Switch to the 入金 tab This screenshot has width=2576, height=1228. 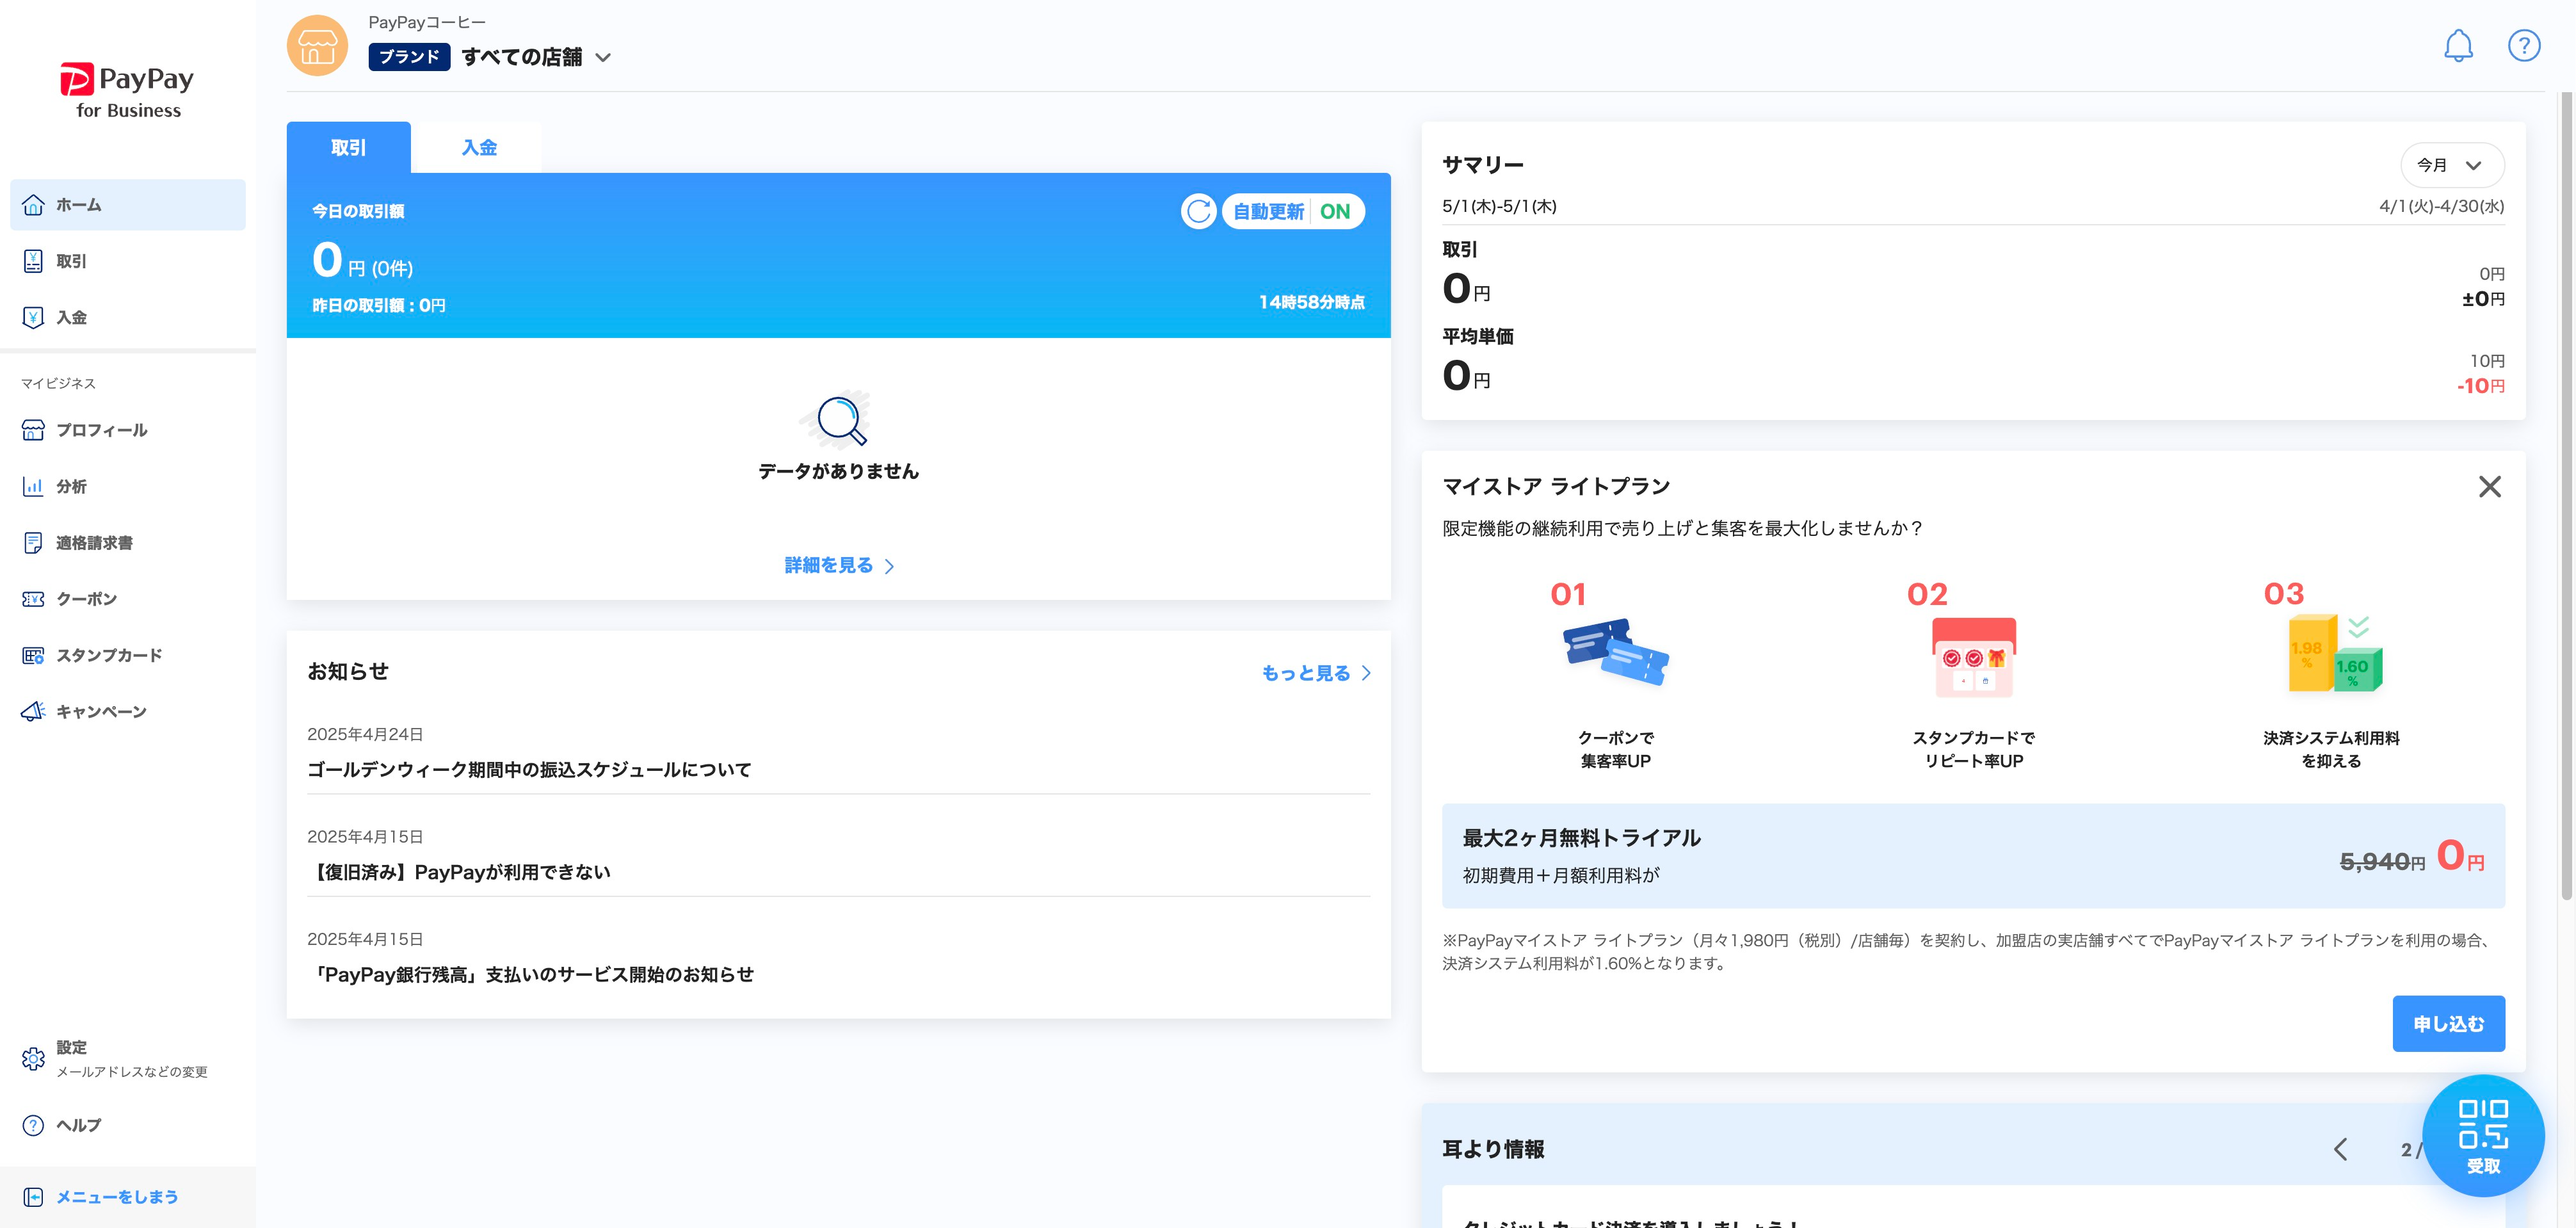pos(478,147)
